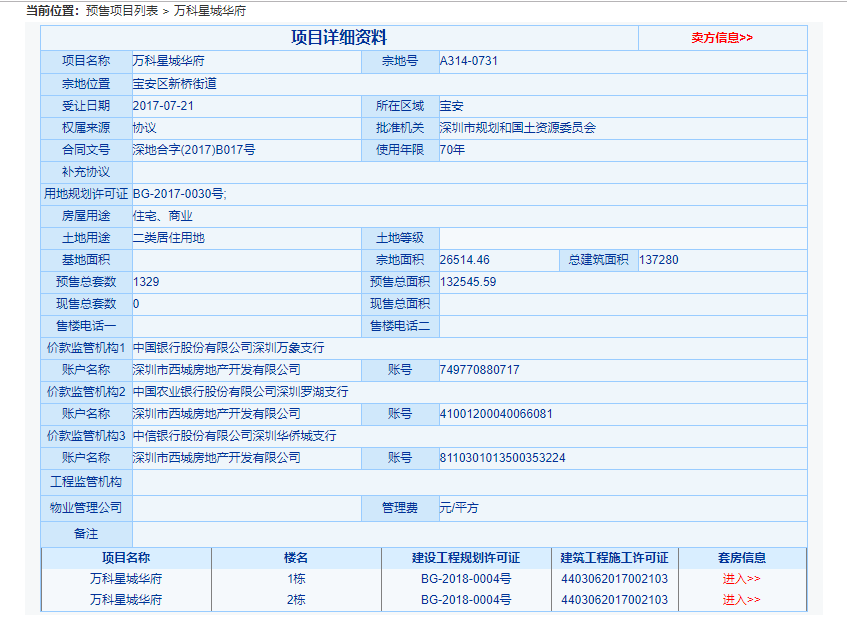Open the 卖方信息>> link
Viewport: 847px width, 620px height.
721,38
